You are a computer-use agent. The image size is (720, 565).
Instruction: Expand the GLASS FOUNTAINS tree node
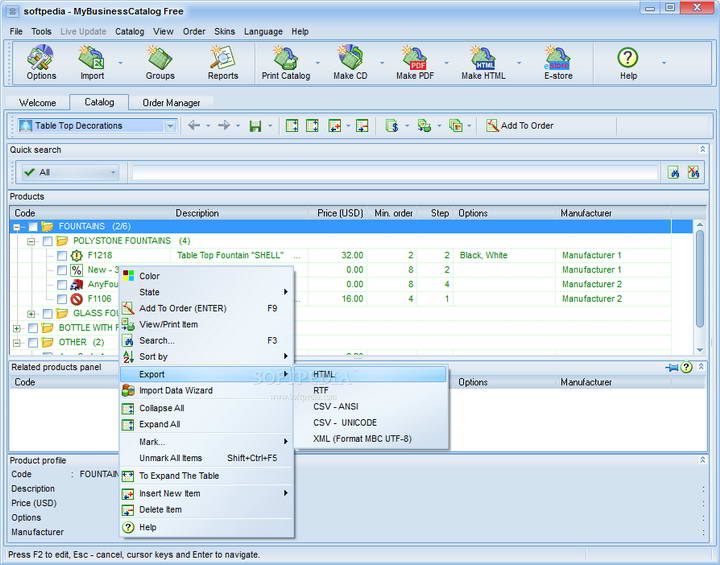(31, 314)
